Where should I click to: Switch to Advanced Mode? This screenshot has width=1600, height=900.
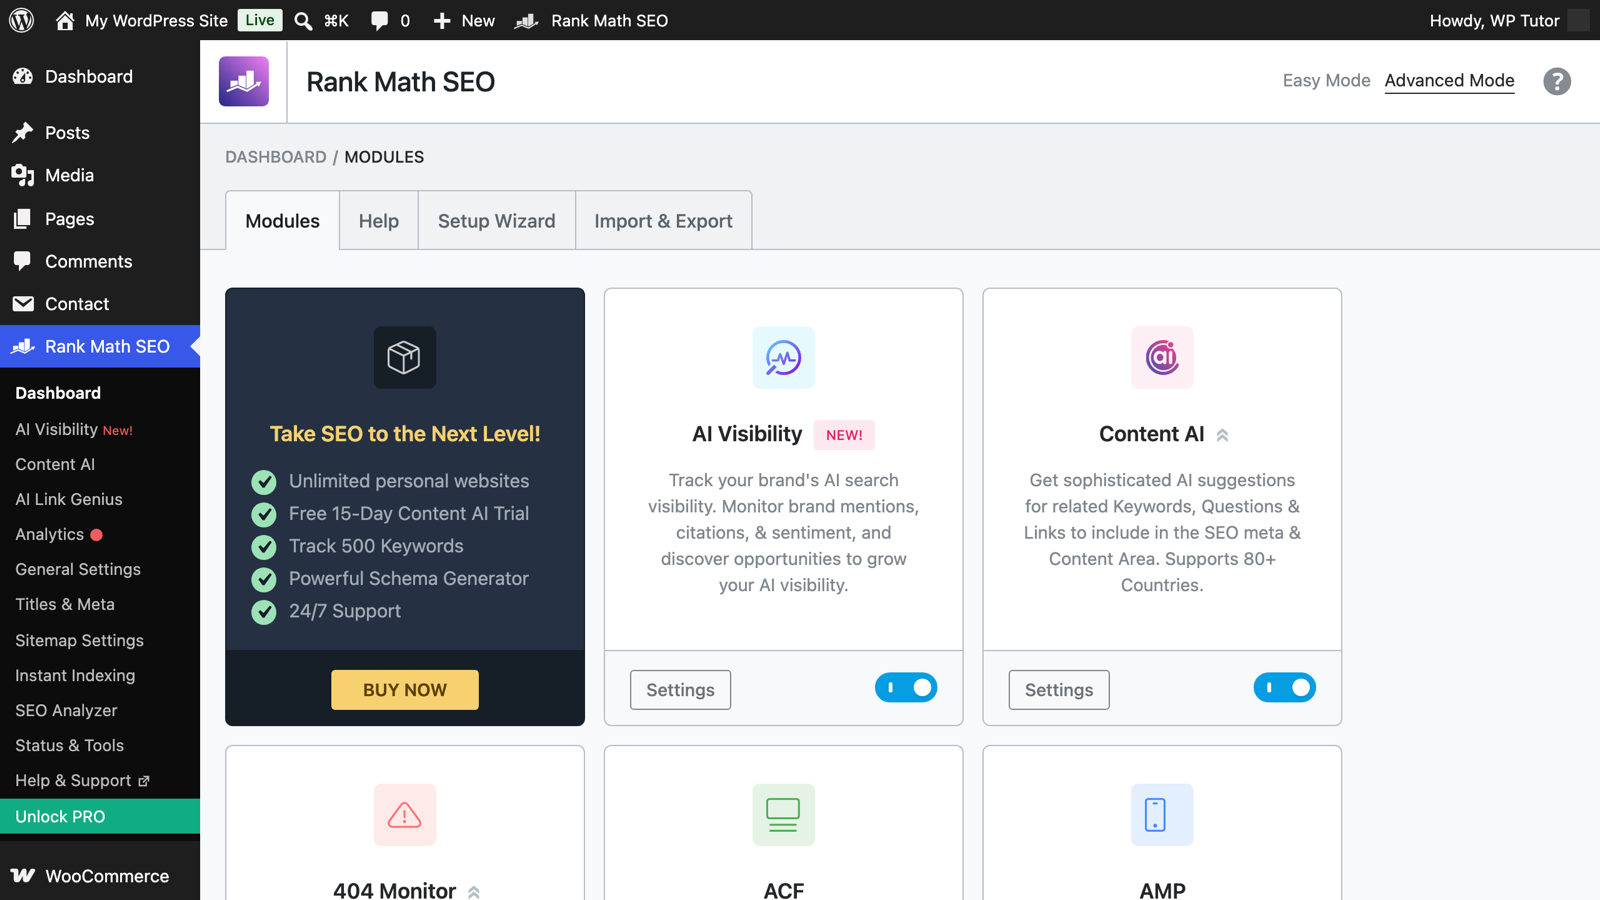[x=1449, y=80]
